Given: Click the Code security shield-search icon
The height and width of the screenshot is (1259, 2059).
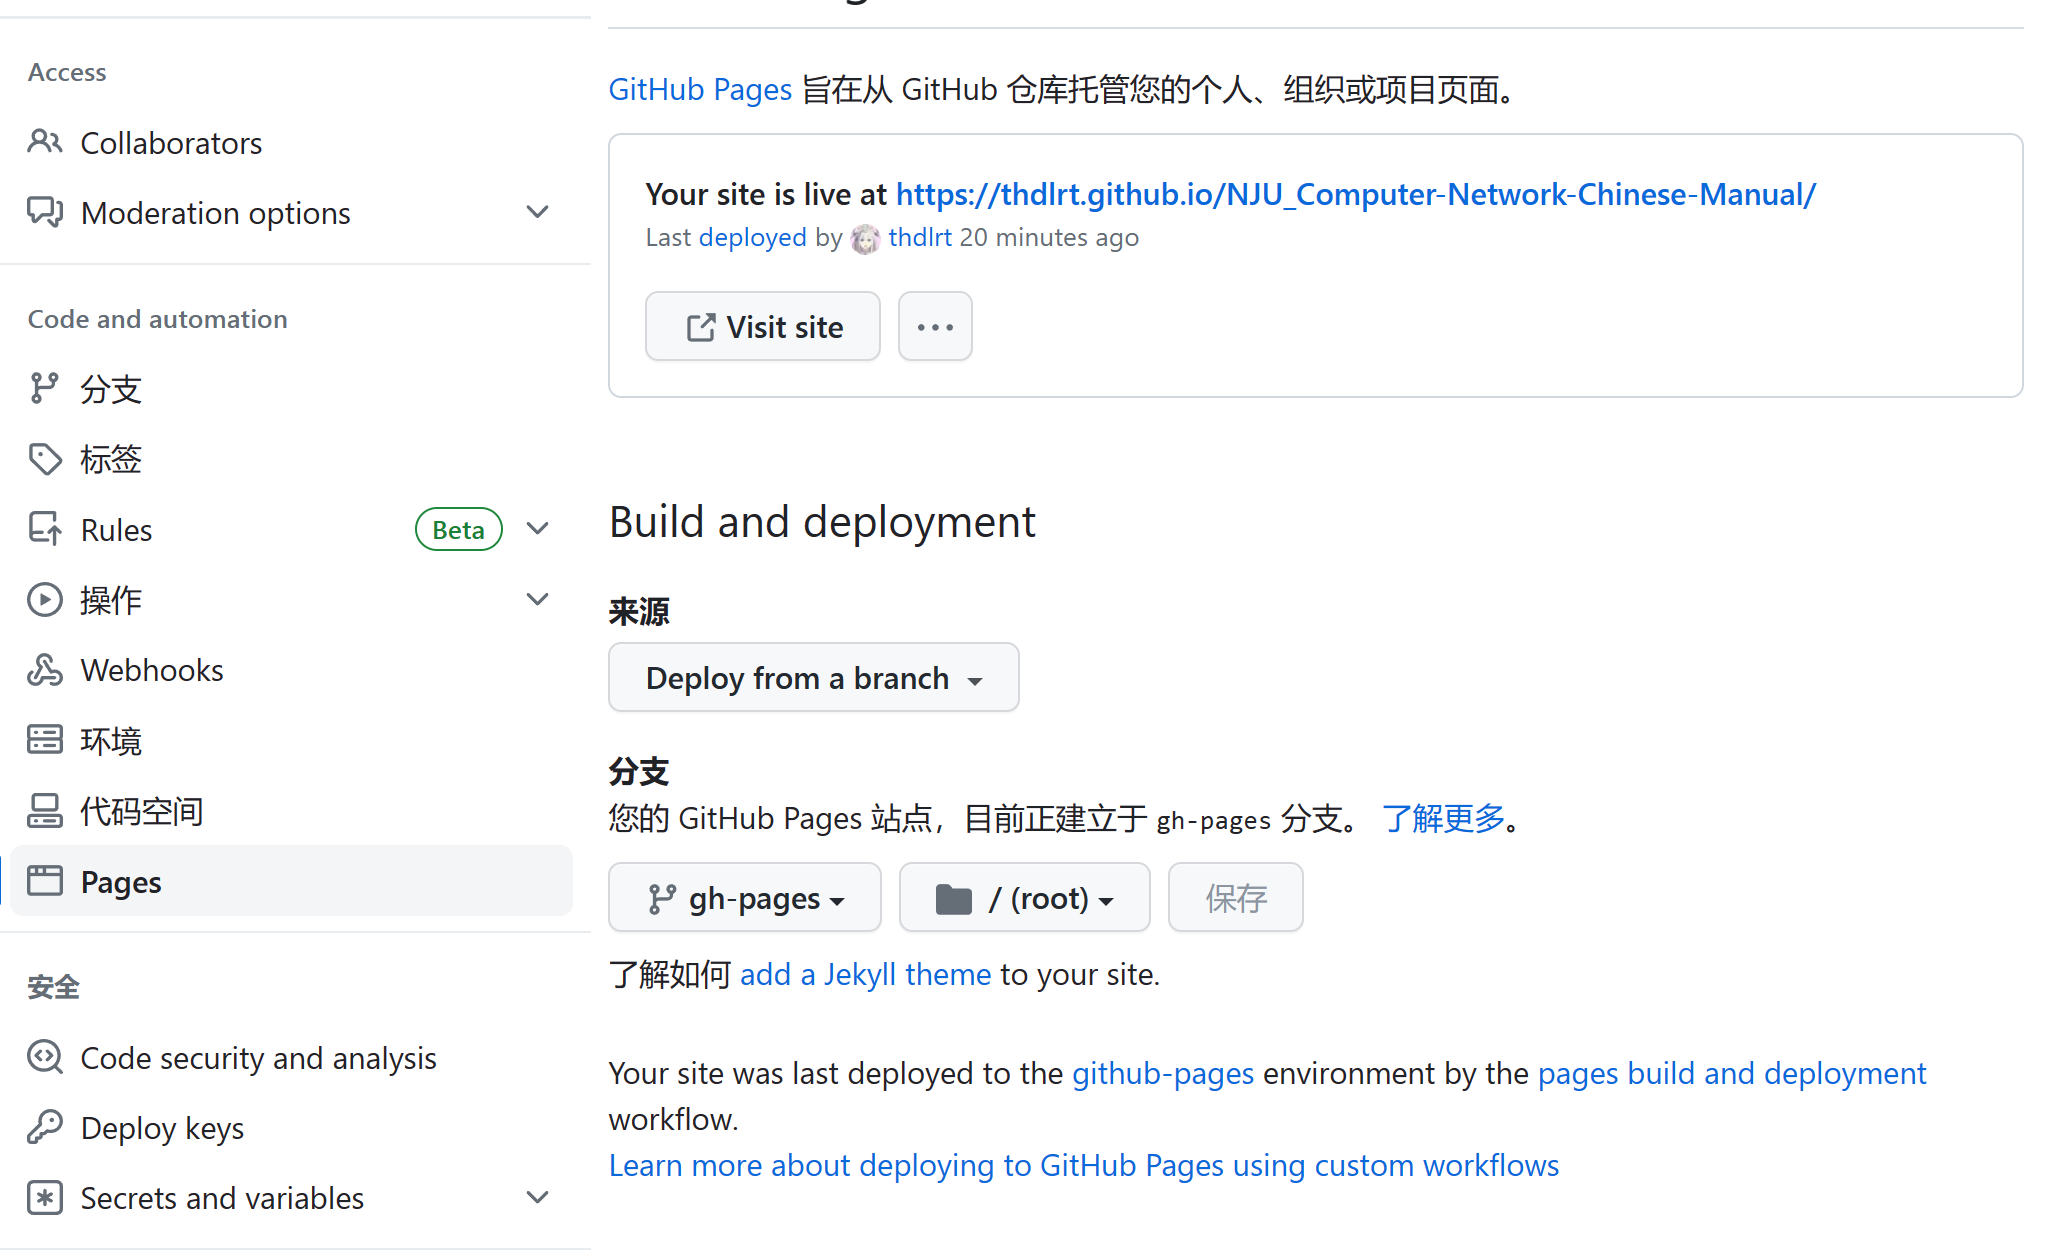Looking at the screenshot, I should (x=45, y=1057).
